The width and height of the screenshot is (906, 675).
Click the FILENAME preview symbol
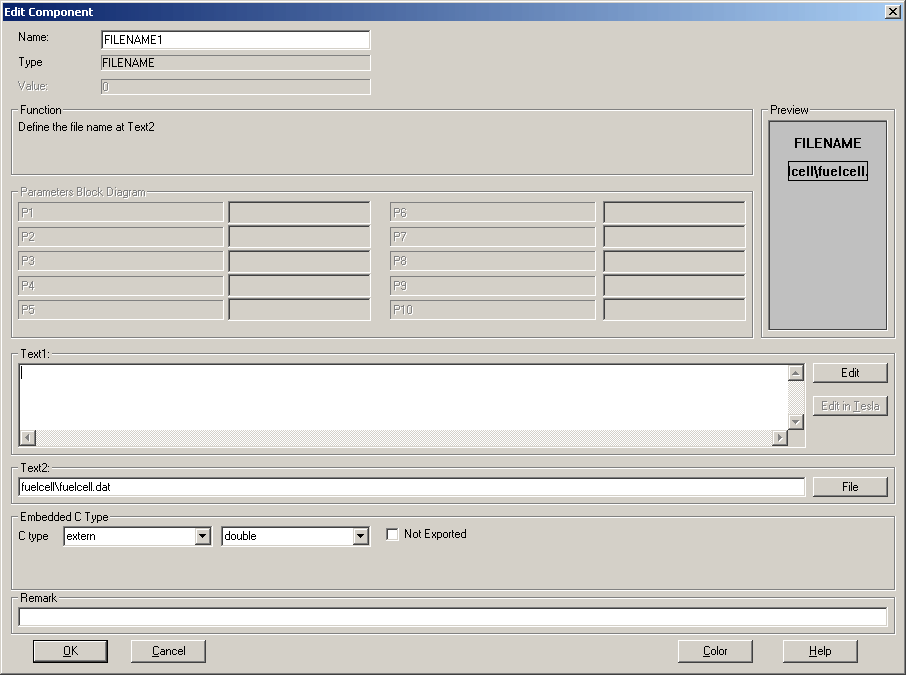coord(827,143)
